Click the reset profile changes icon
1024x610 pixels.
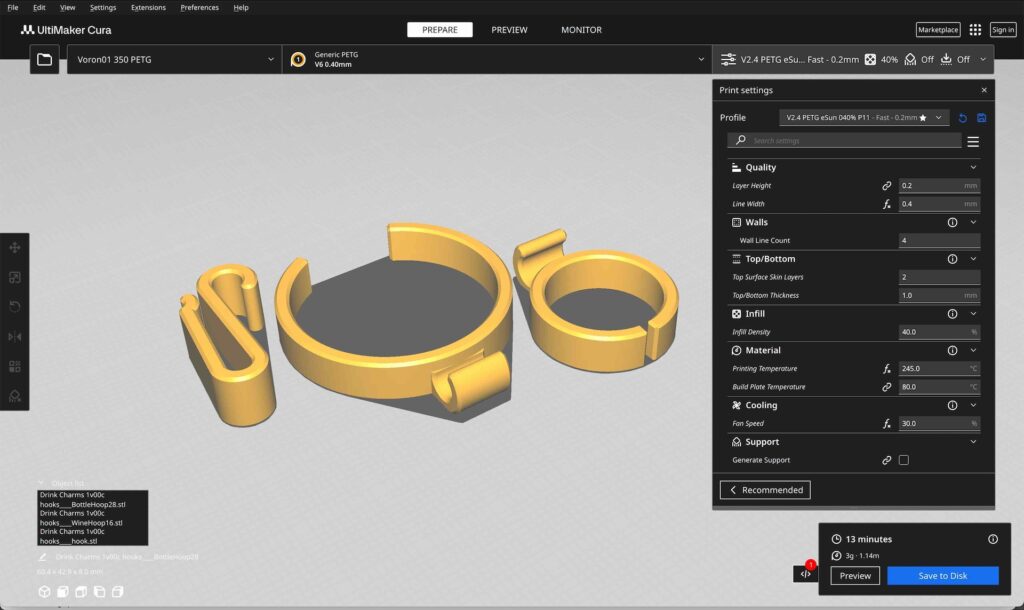coord(963,118)
